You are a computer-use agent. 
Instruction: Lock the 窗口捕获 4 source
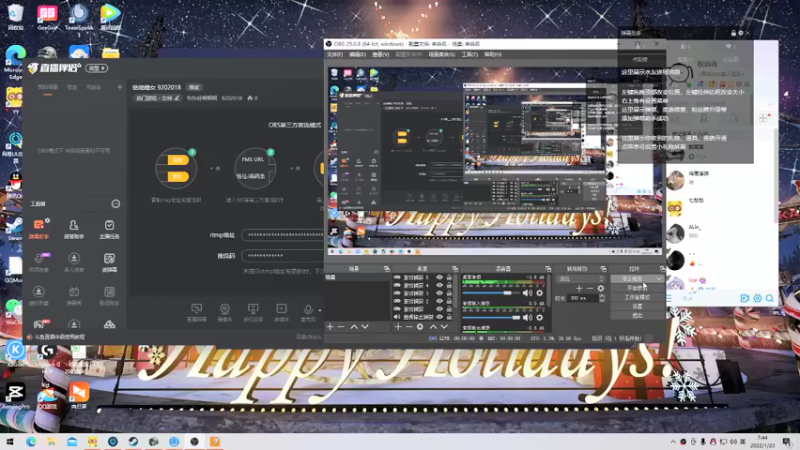pos(449,285)
